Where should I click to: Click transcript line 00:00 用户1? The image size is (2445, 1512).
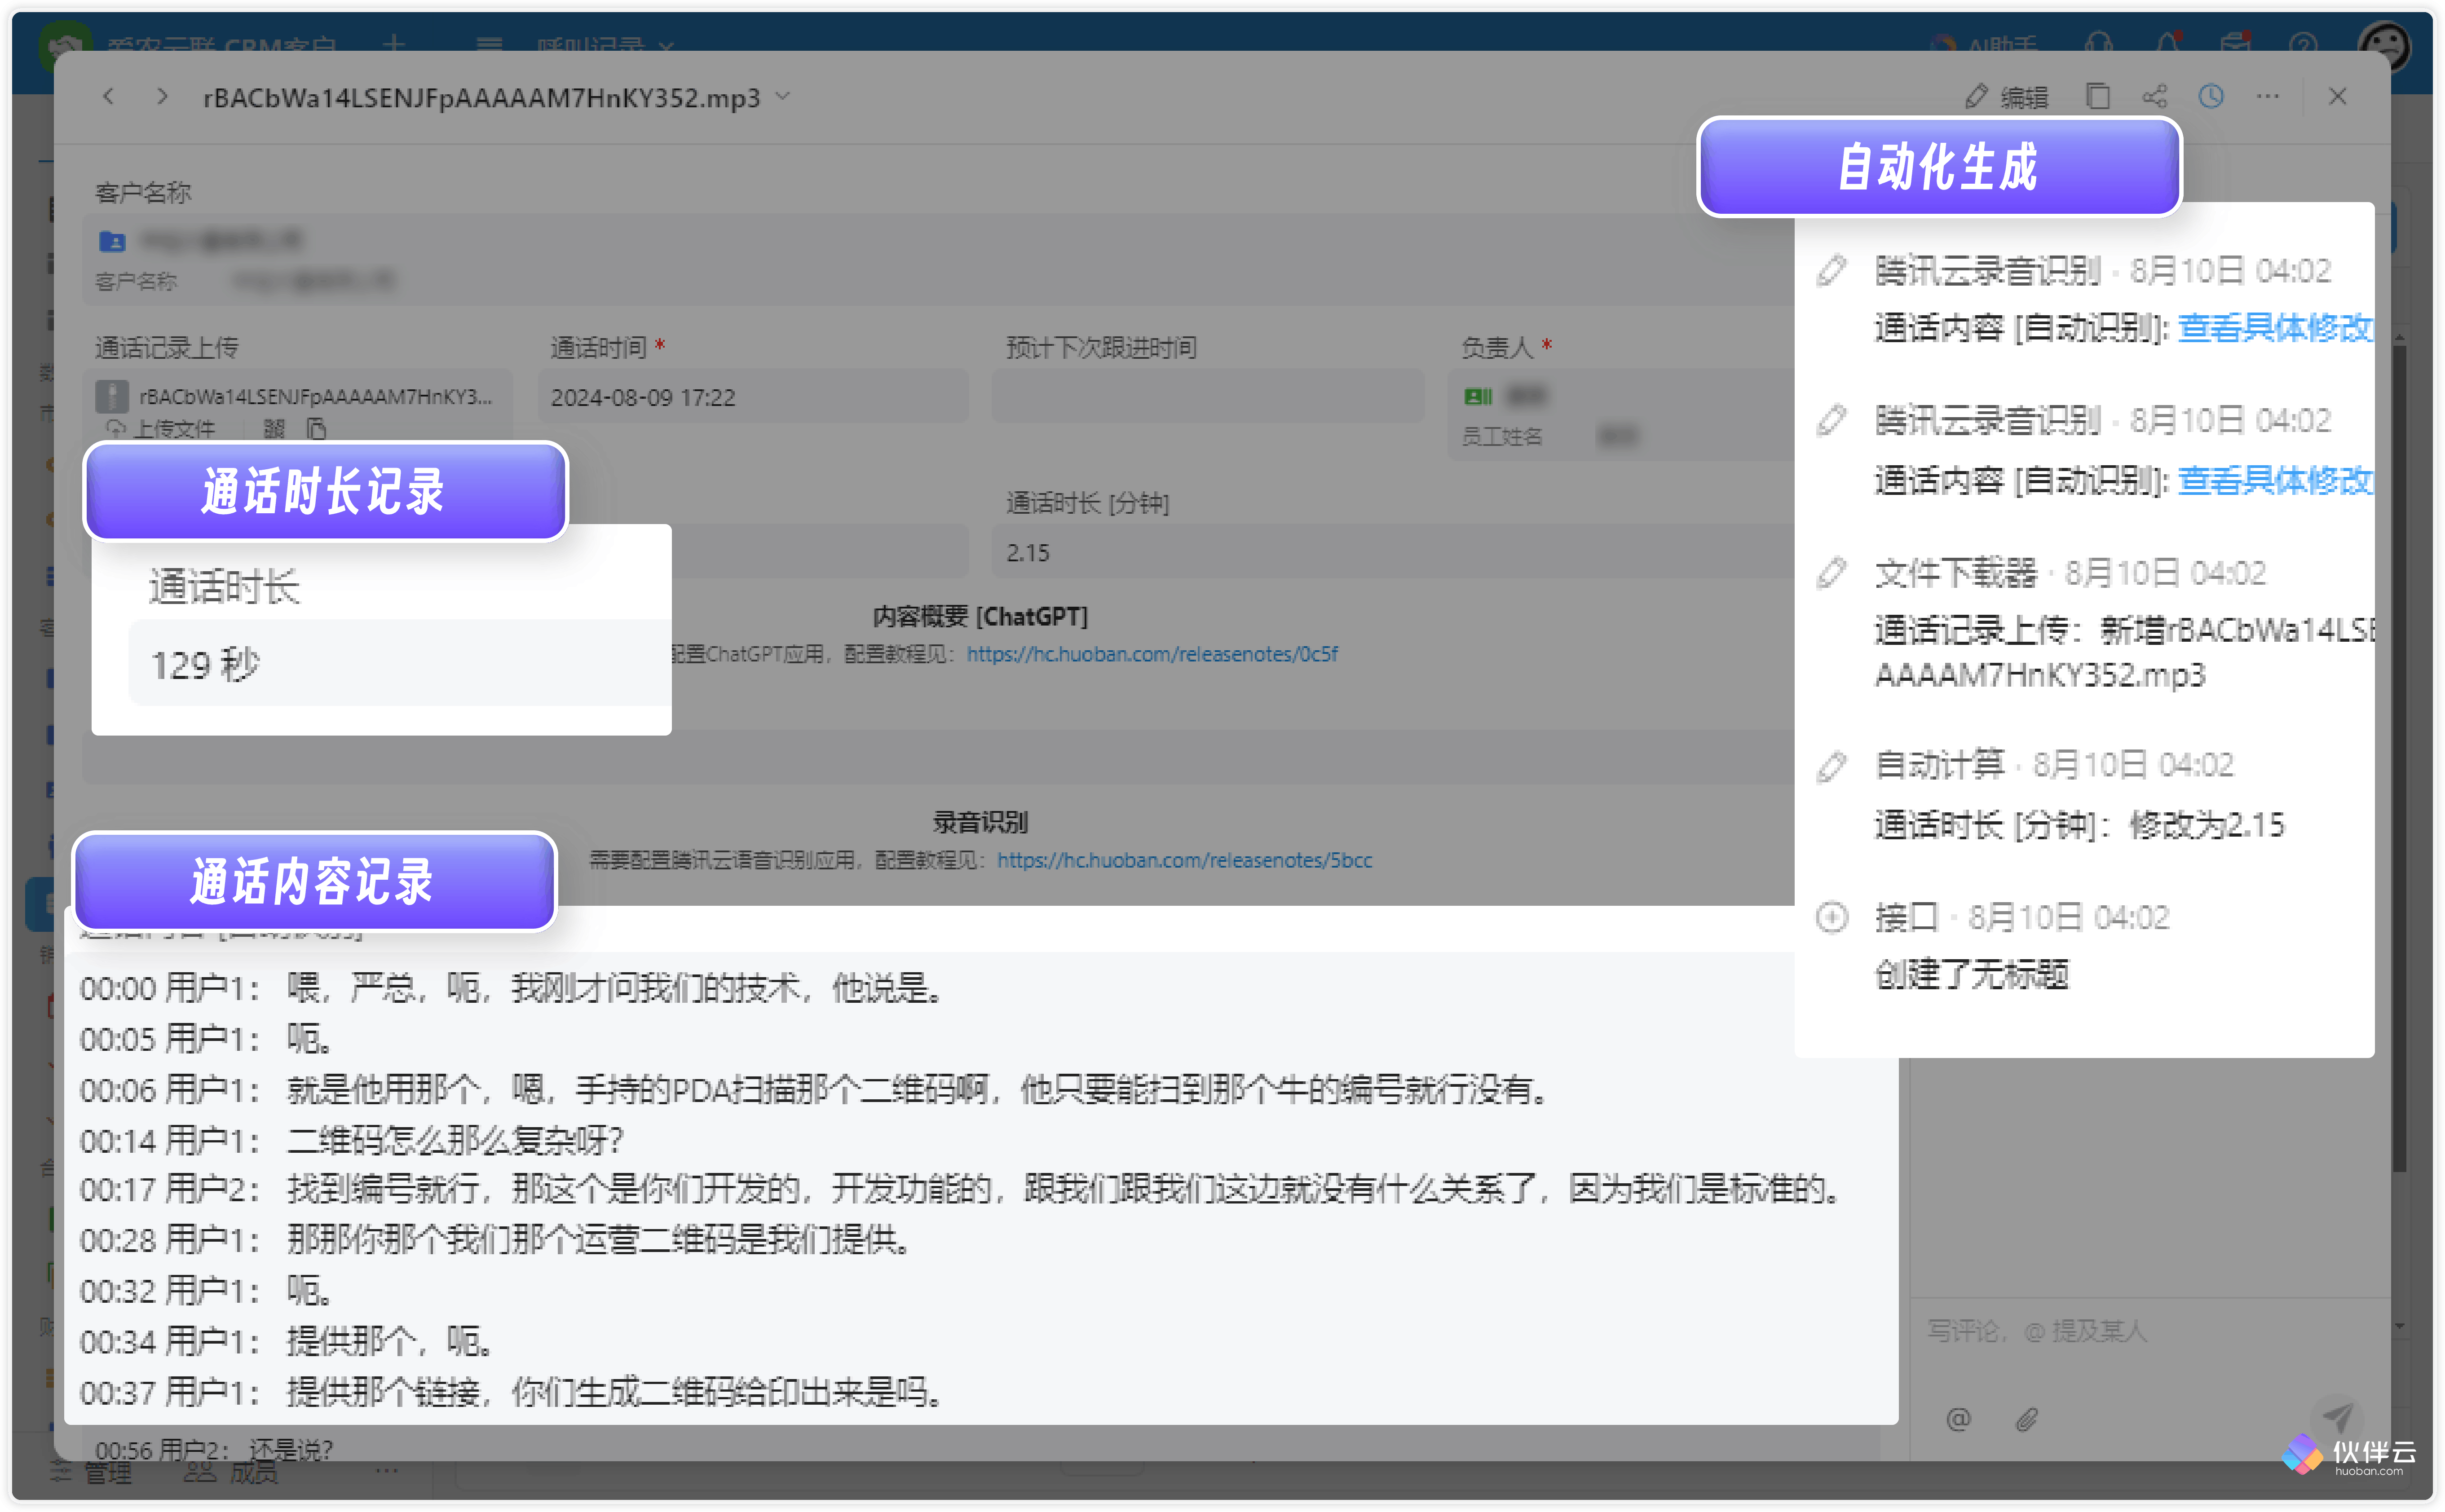[x=511, y=988]
